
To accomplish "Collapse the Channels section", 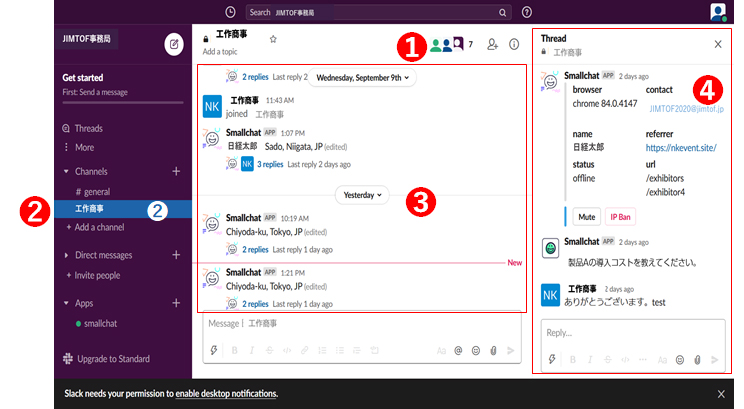I will click(x=66, y=171).
